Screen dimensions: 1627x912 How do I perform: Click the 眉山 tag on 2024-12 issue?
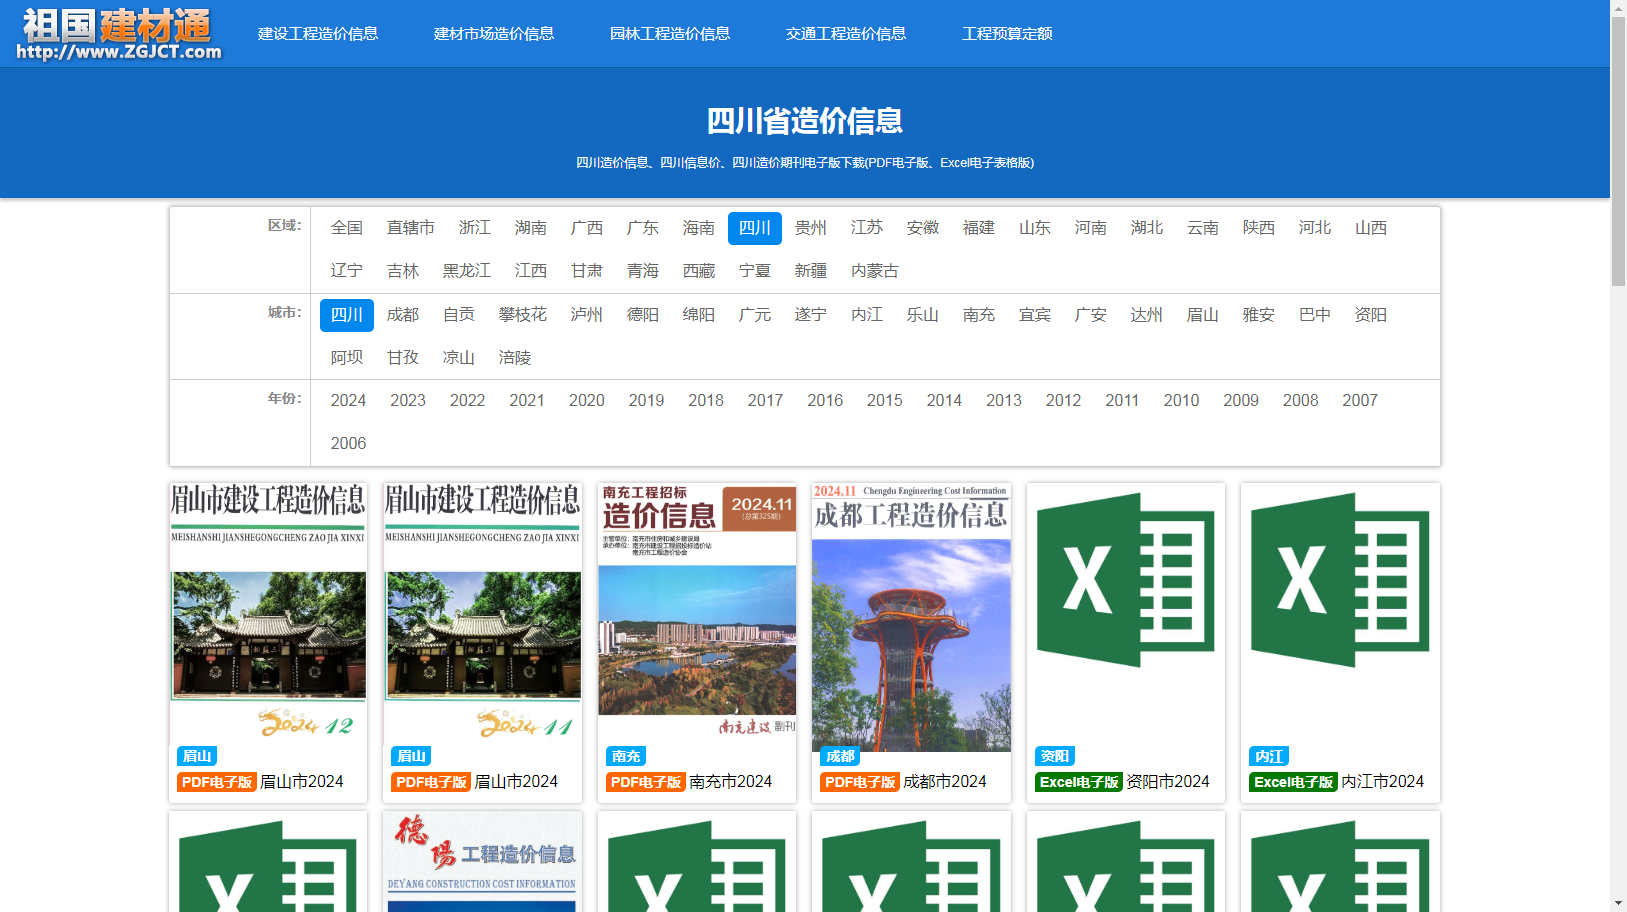click(197, 756)
